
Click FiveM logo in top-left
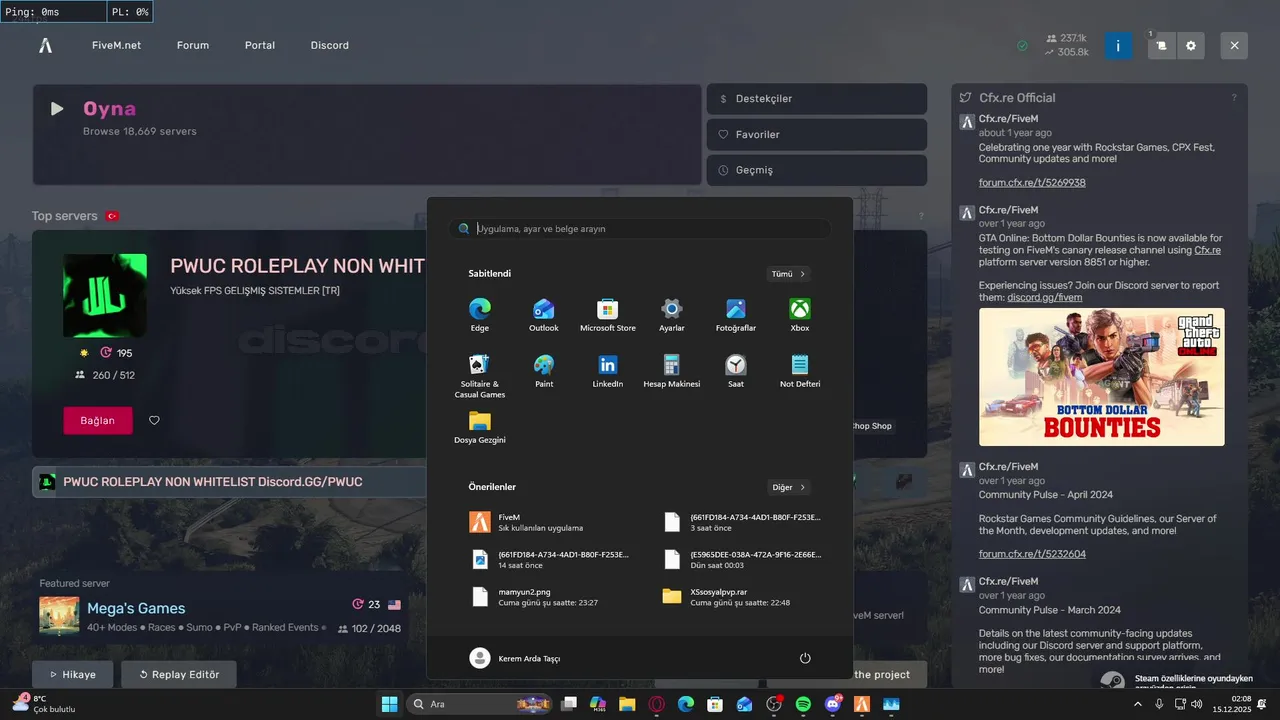[x=45, y=45]
